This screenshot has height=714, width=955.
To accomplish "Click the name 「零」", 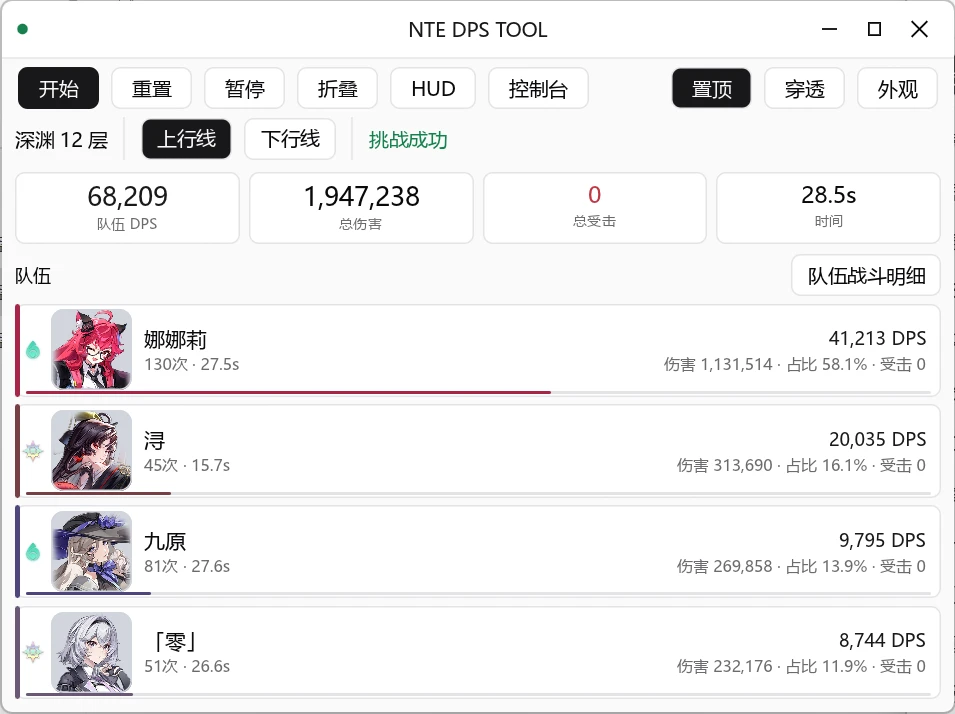I will (x=174, y=642).
